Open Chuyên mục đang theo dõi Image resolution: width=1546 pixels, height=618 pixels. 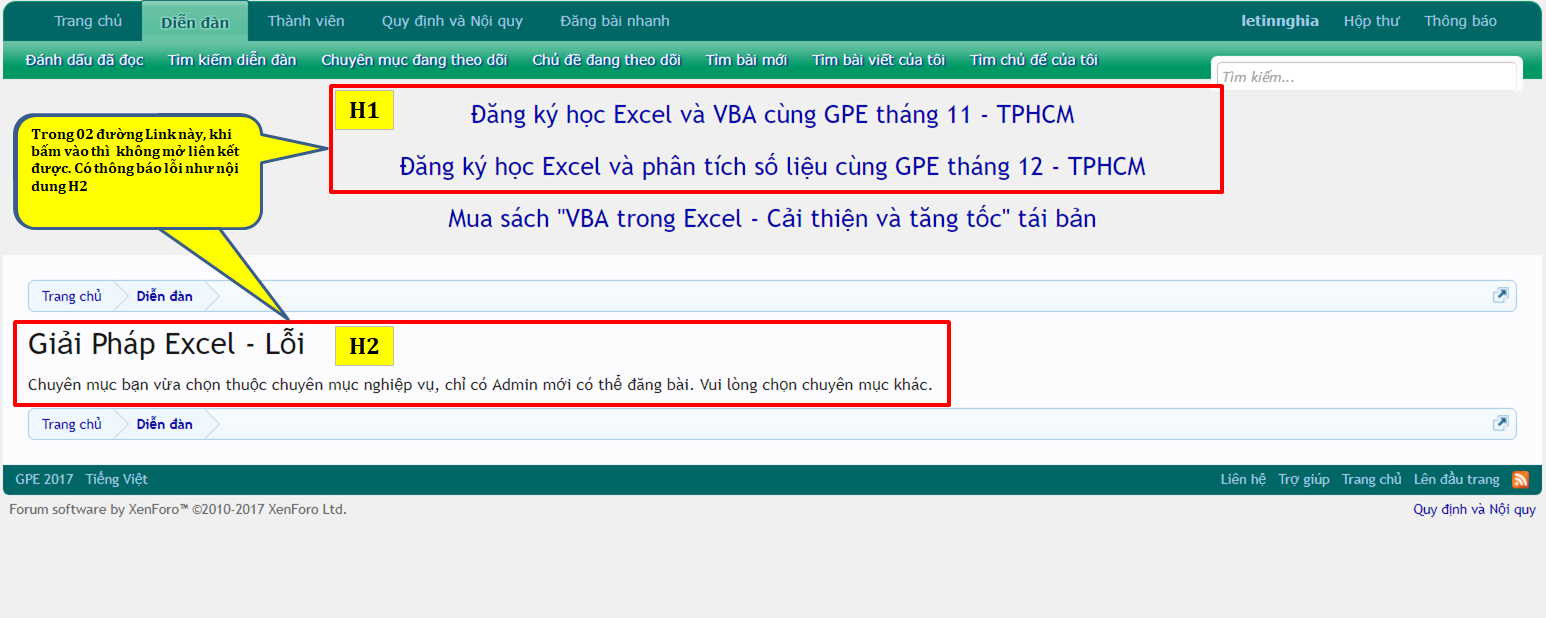(414, 60)
